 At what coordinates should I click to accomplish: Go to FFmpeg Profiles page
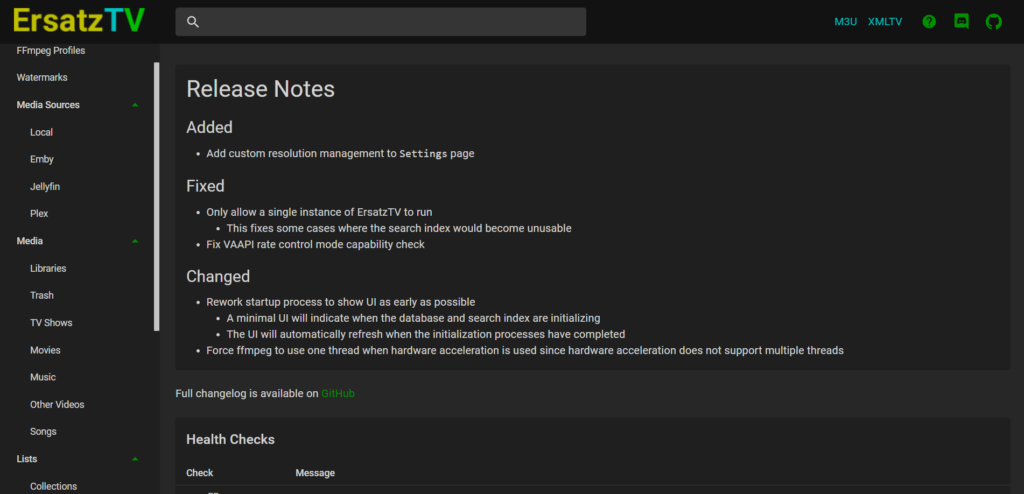click(51, 50)
